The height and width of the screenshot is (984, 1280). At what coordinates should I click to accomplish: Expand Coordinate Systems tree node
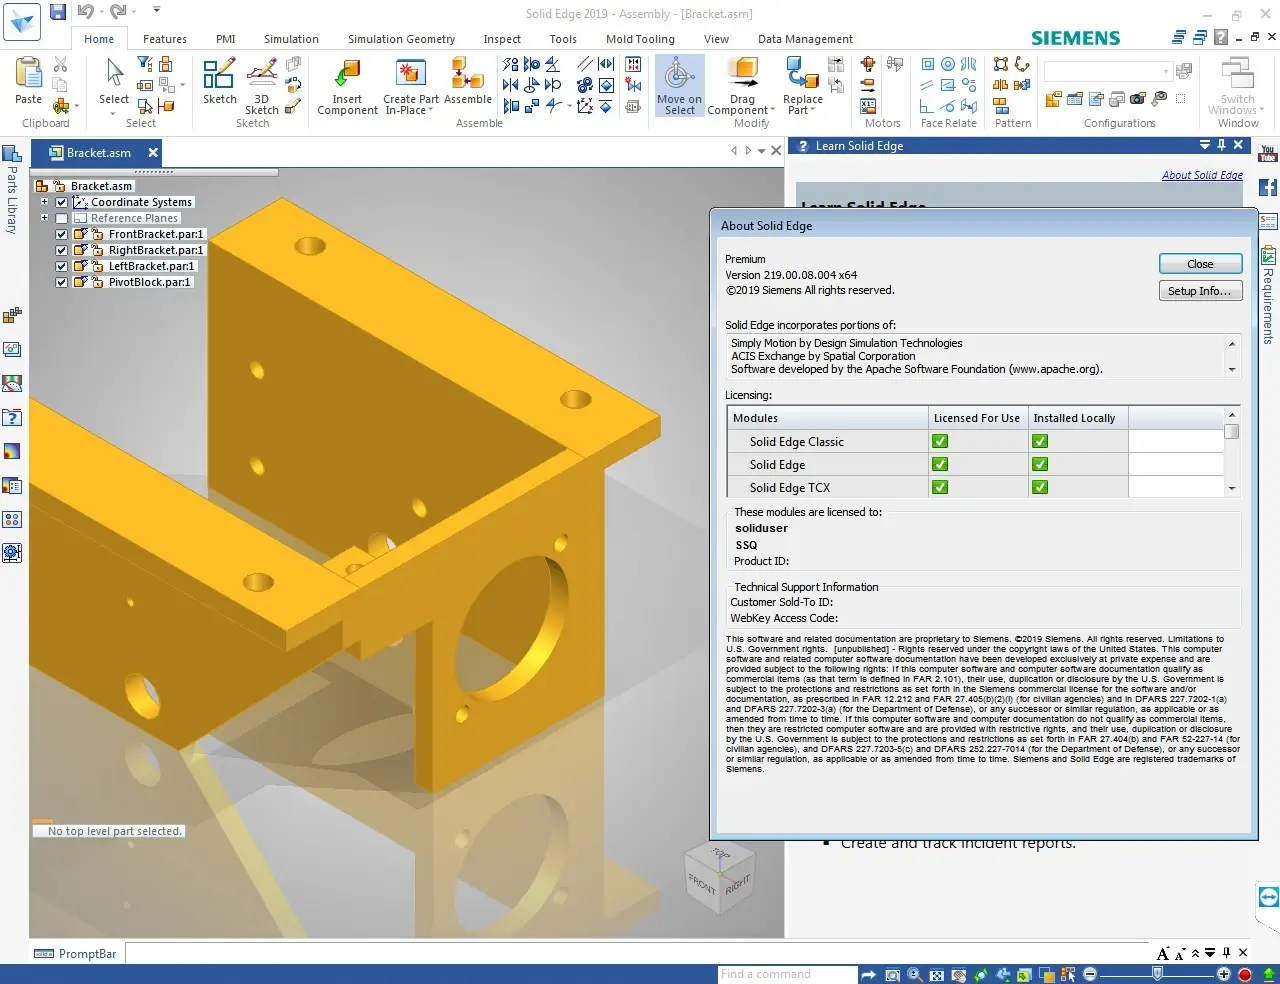tap(44, 202)
